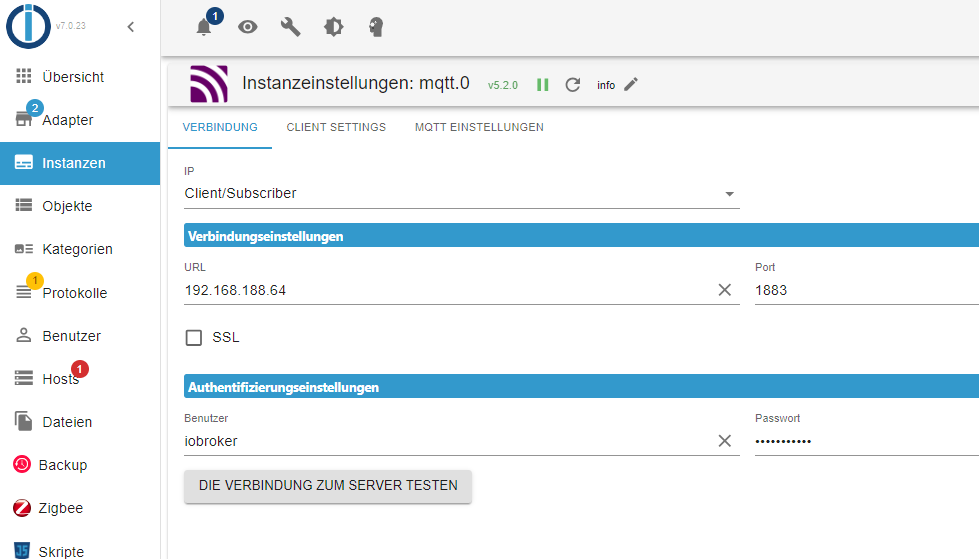This screenshot has width=979, height=559.
Task: Toggle expert mode head icon
Action: (x=376, y=27)
